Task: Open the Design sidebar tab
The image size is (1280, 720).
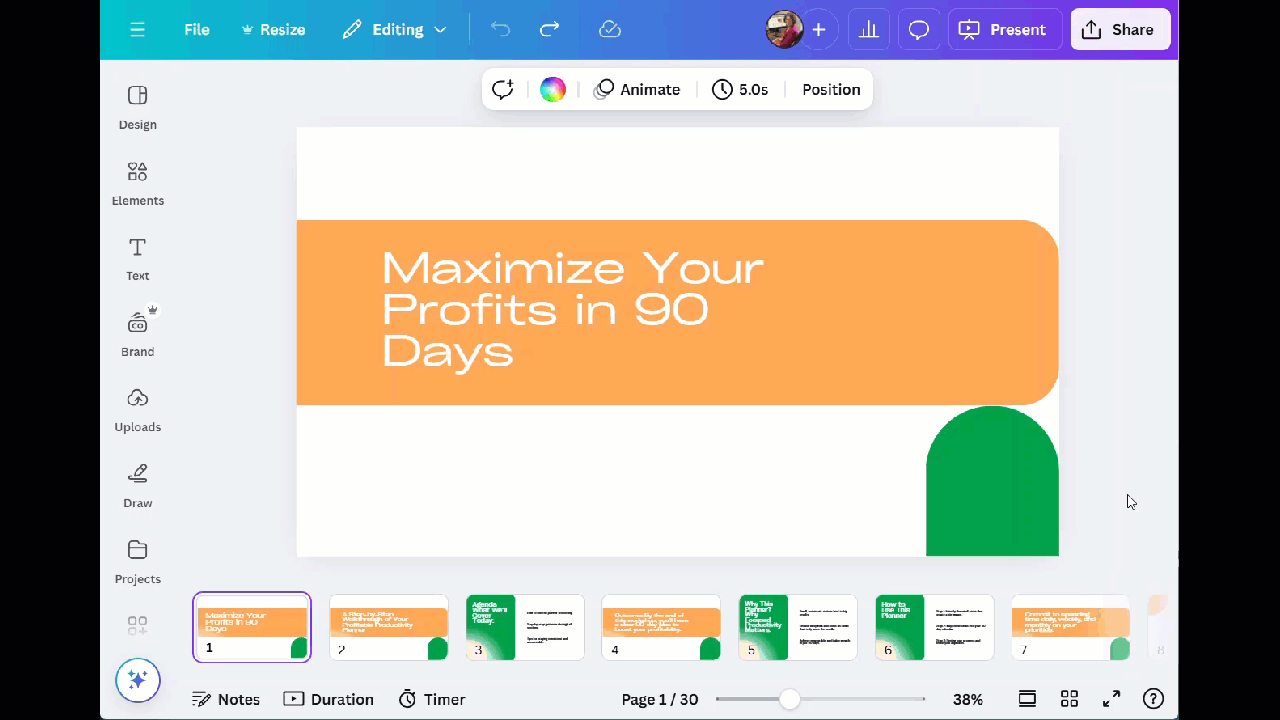Action: click(x=138, y=108)
